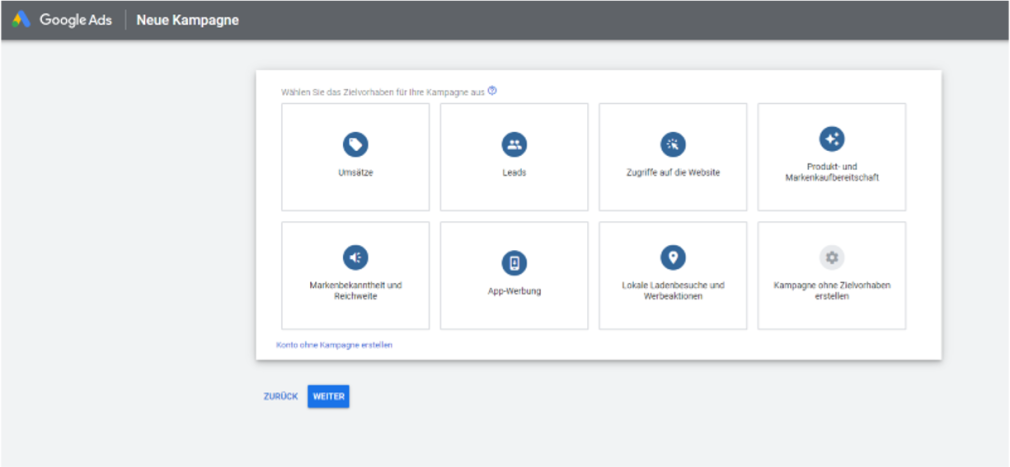This screenshot has height=467, width=1010.
Task: Click the Leads label text
Action: point(514,173)
